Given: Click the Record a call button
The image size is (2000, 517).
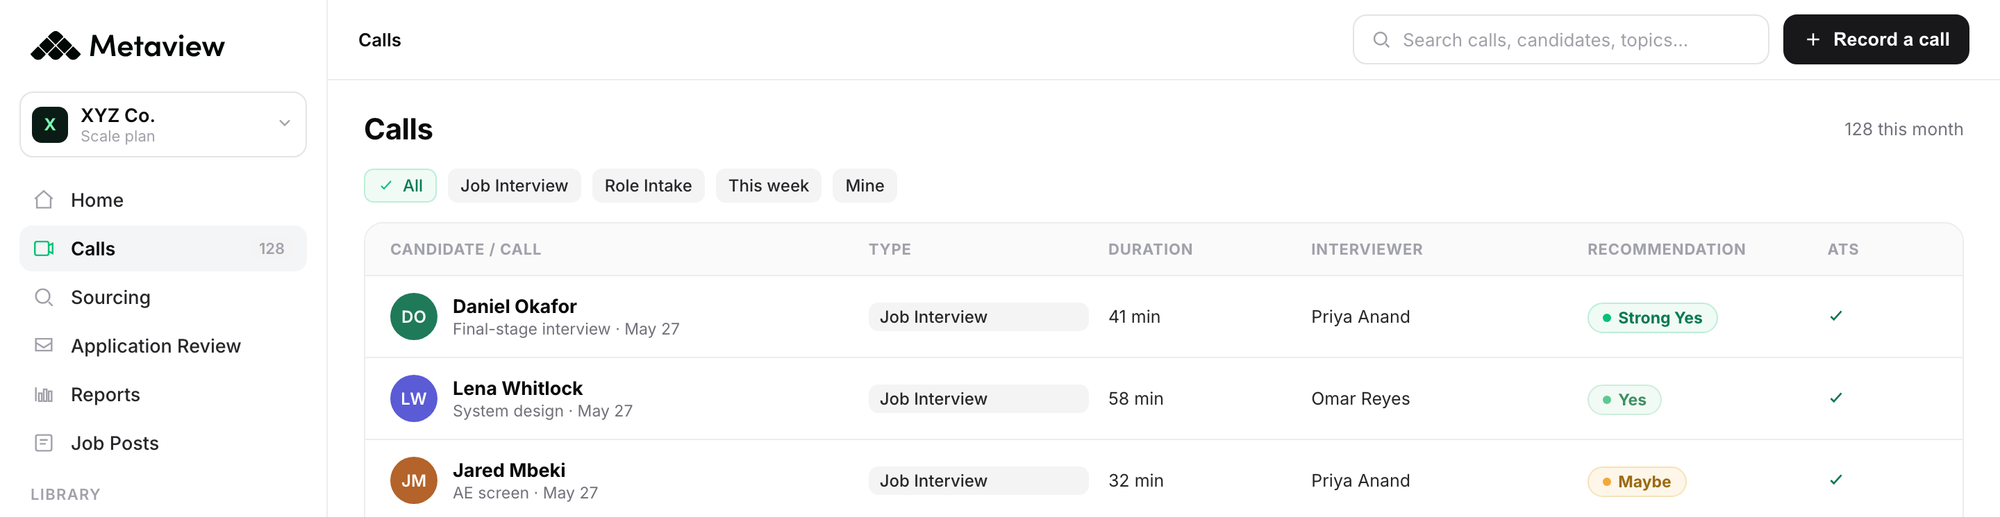Looking at the screenshot, I should tap(1876, 40).
